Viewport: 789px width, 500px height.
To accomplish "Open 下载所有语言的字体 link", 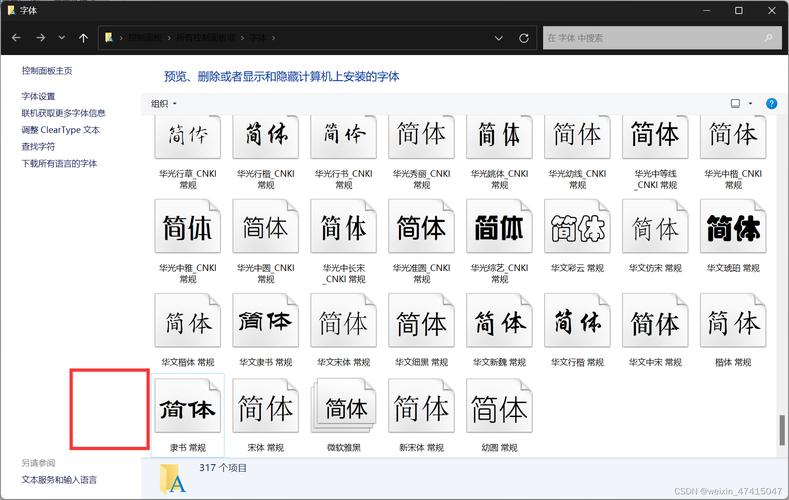I will pos(59,163).
